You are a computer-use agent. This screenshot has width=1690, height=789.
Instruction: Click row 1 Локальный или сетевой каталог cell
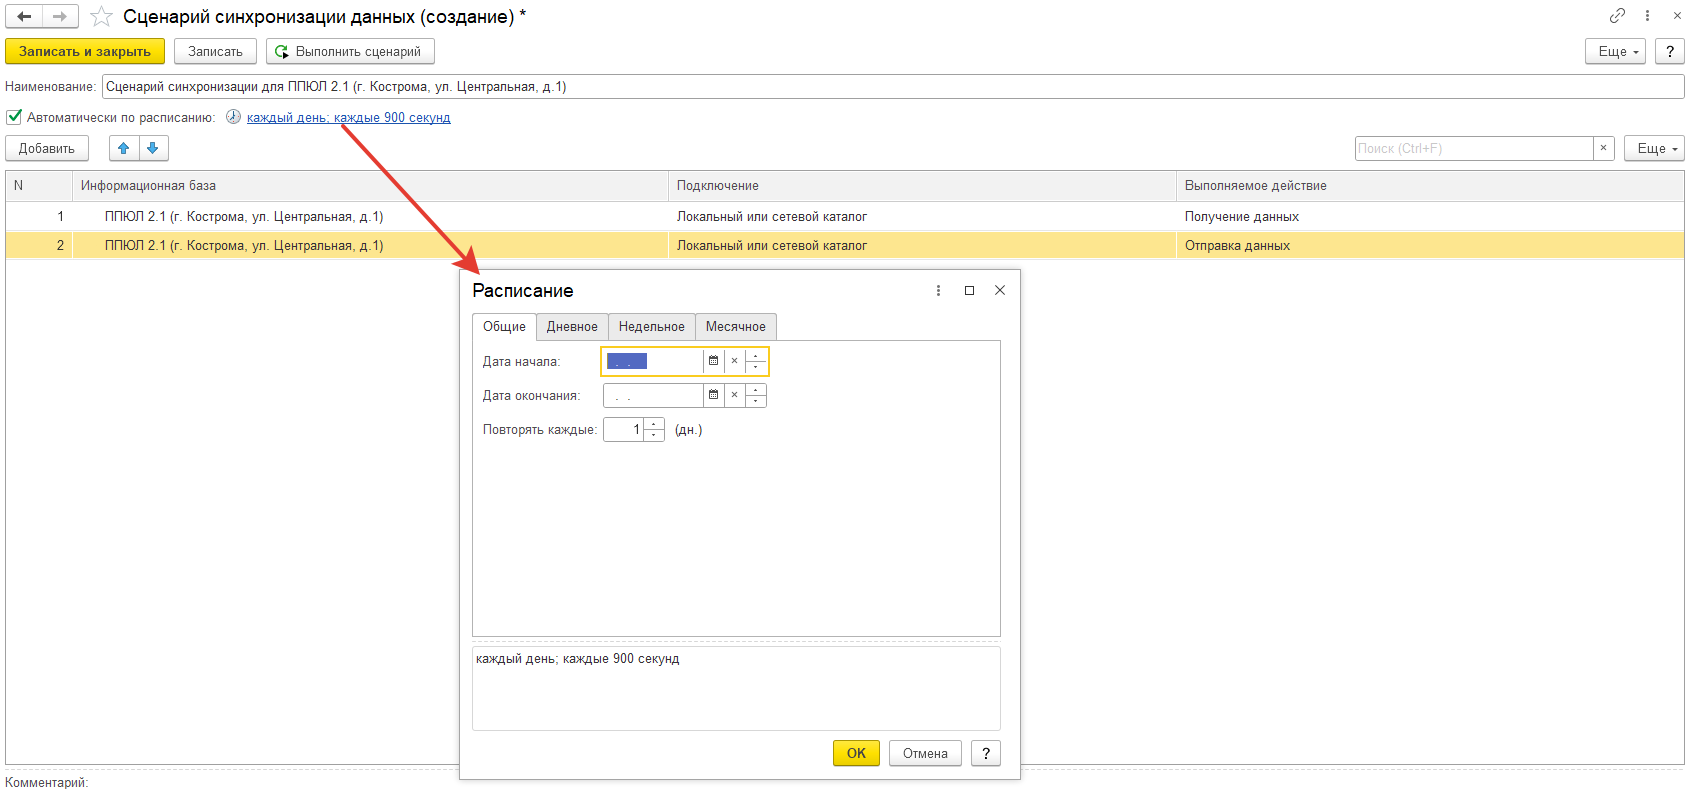[x=922, y=216]
